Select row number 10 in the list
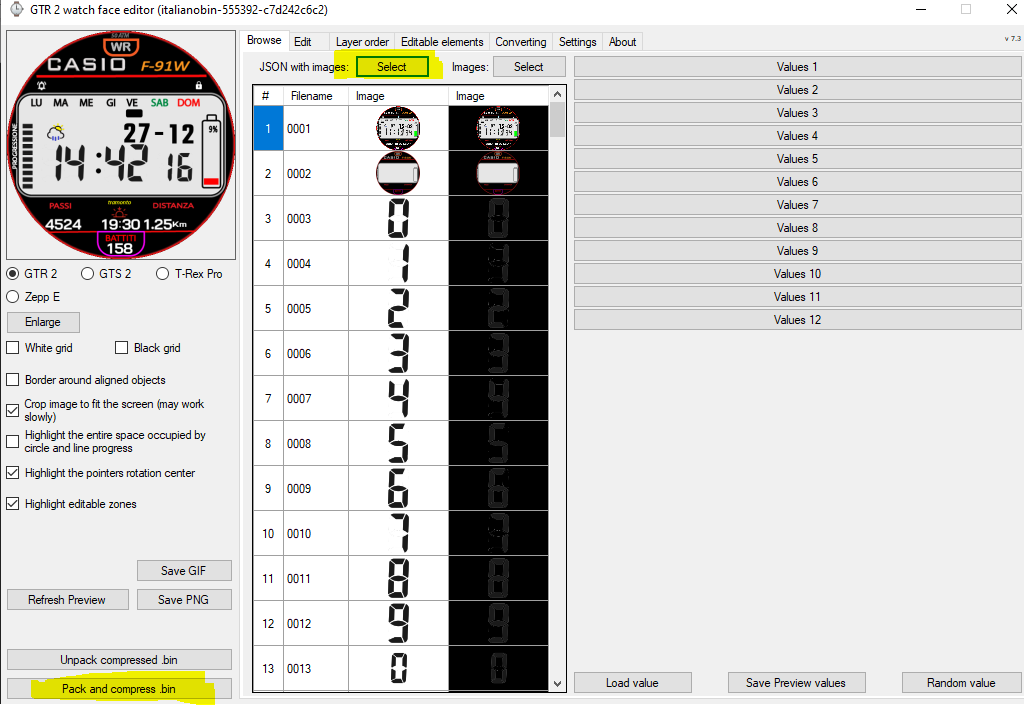Image resolution: width=1024 pixels, height=705 pixels. click(268, 533)
